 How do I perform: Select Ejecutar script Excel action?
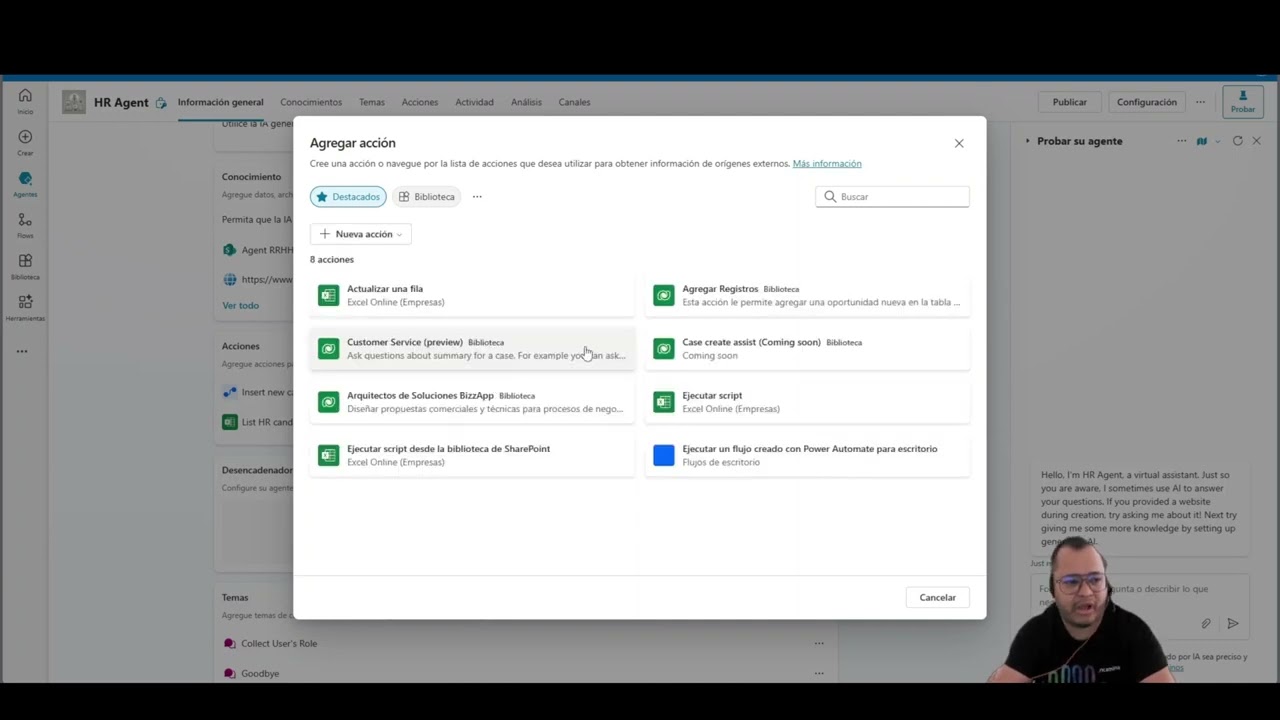click(x=807, y=401)
